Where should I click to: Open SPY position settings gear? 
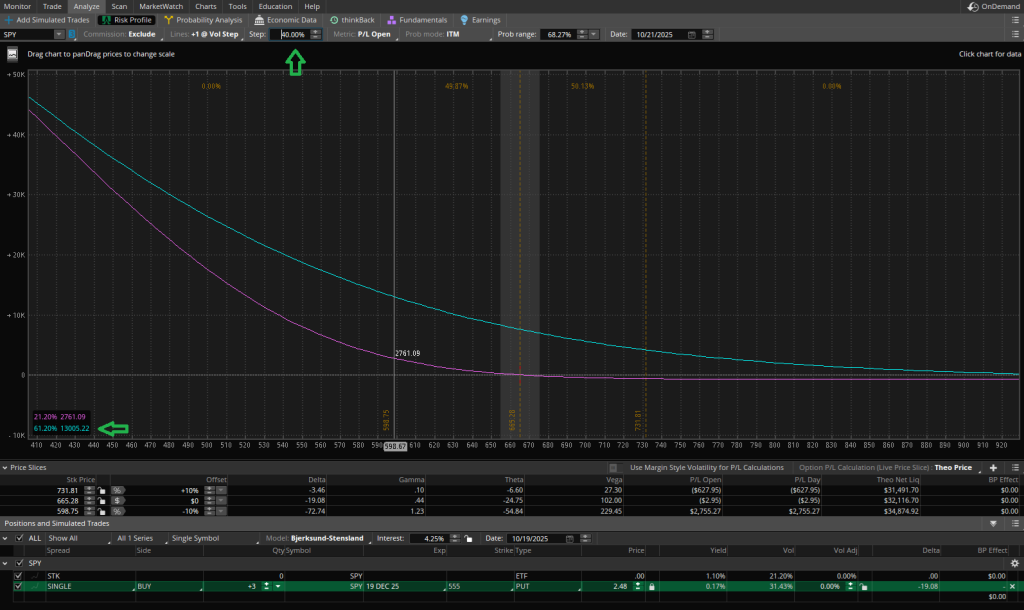(1016, 563)
